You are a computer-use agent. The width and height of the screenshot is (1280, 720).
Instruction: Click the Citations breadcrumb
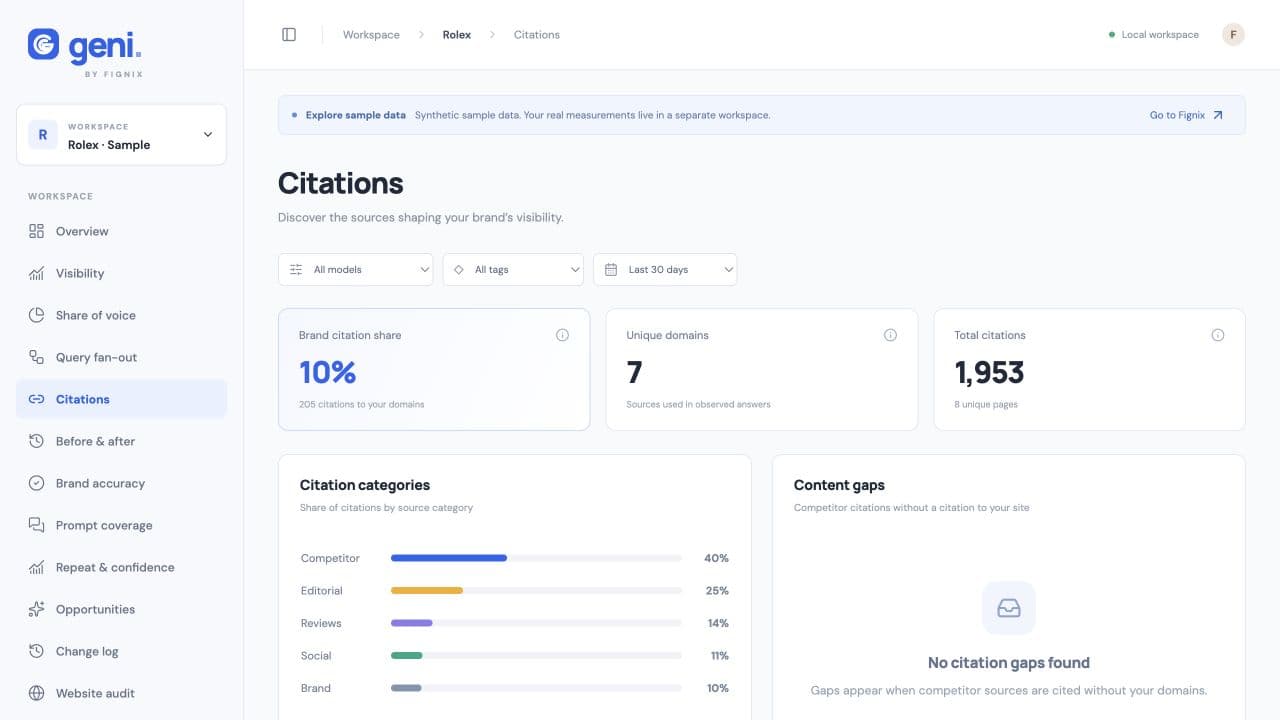pyautogui.click(x=537, y=35)
